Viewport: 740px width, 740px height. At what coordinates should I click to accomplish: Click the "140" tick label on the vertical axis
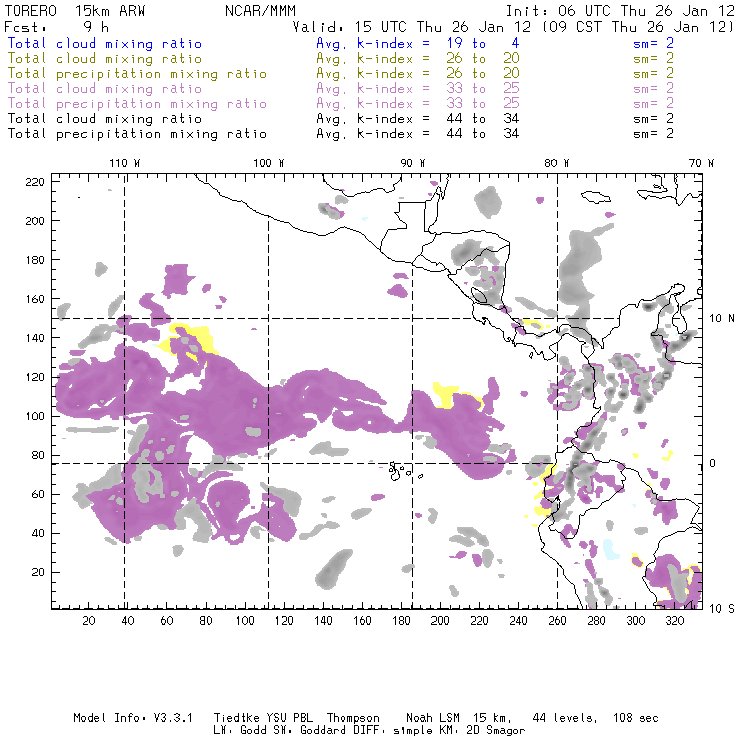[x=35, y=338]
